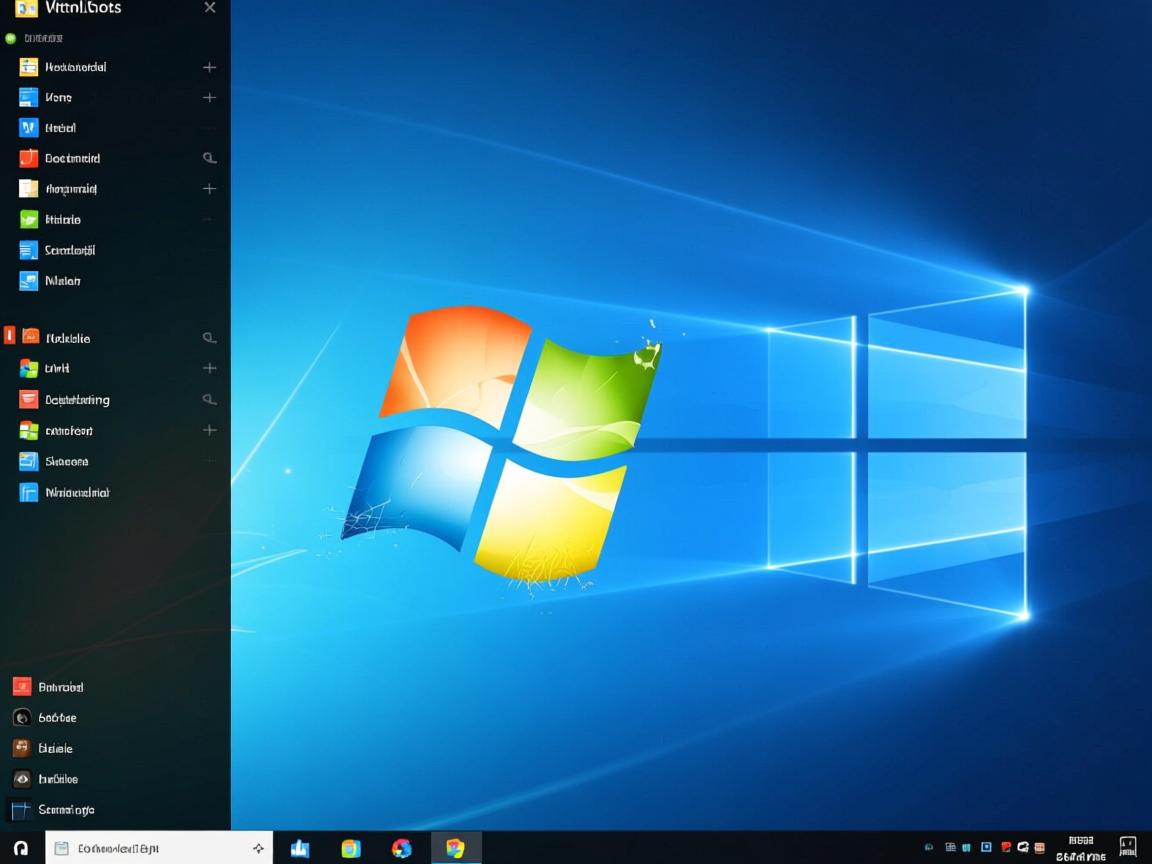Open the dark round app entry in bottom section
Image resolution: width=1152 pixels, height=864 pixels.
22,717
